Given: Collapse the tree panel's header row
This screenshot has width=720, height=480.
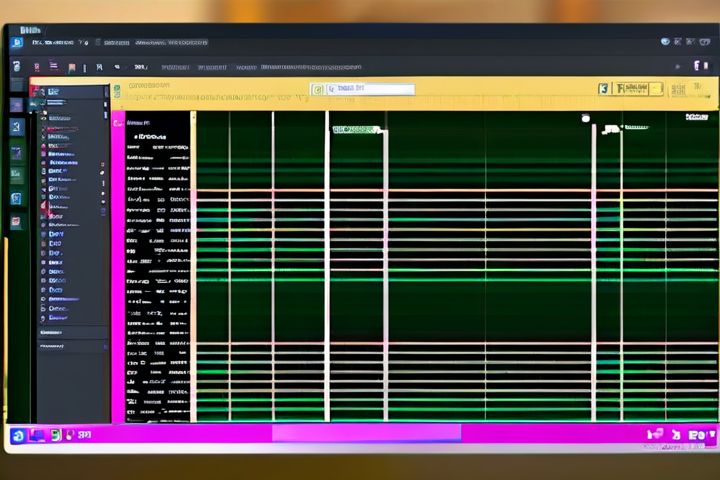Looking at the screenshot, I should tap(50, 91).
